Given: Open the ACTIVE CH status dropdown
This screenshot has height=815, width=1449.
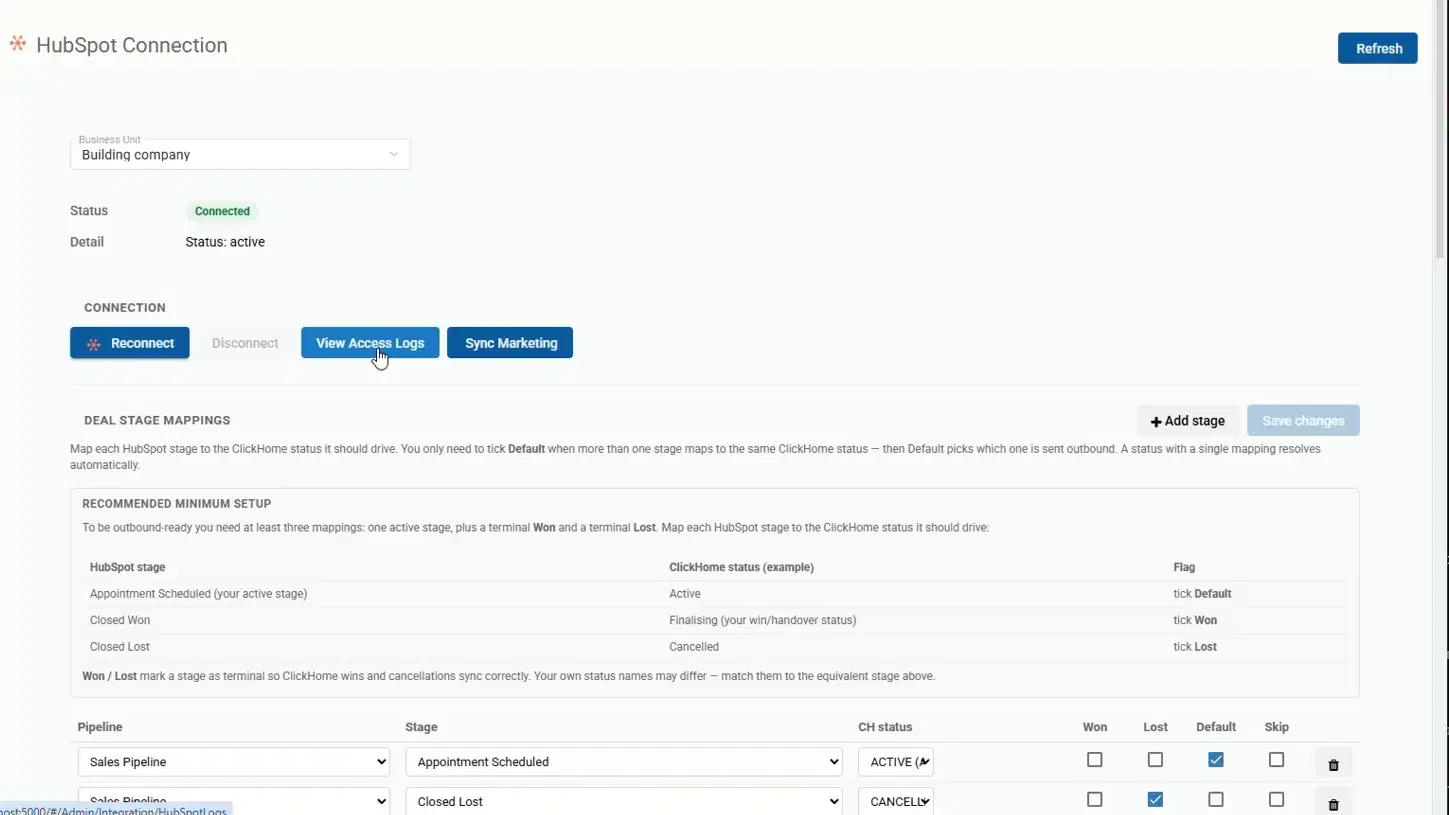Looking at the screenshot, I should tap(896, 762).
